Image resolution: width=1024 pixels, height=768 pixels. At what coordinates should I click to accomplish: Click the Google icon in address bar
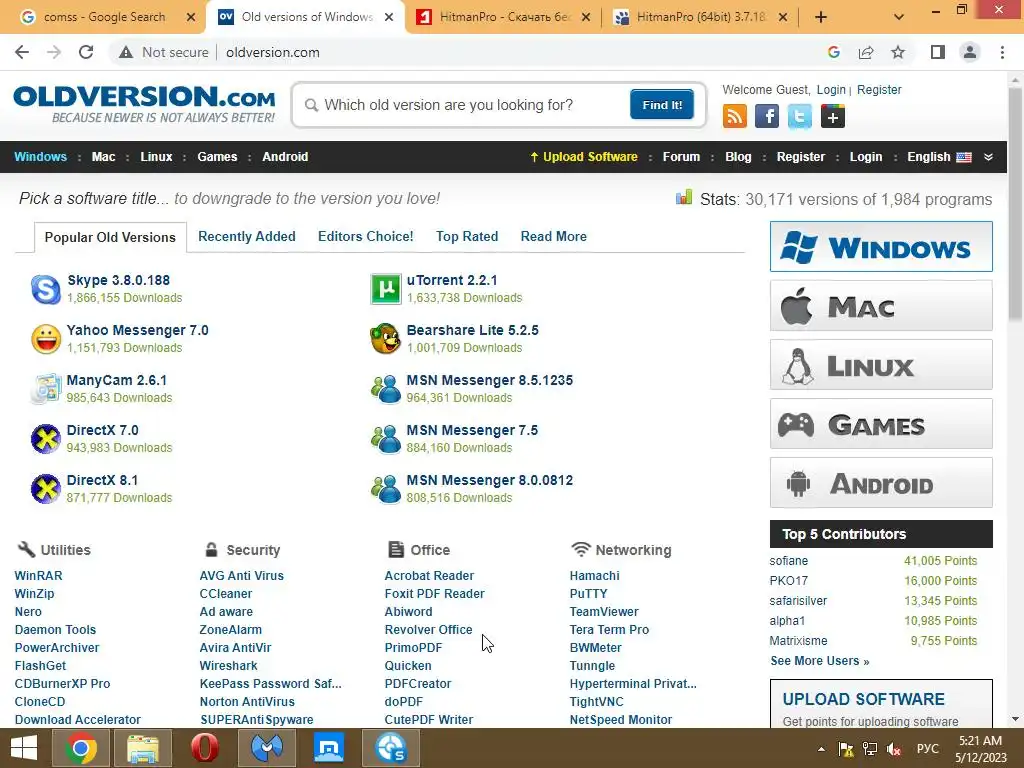(834, 52)
